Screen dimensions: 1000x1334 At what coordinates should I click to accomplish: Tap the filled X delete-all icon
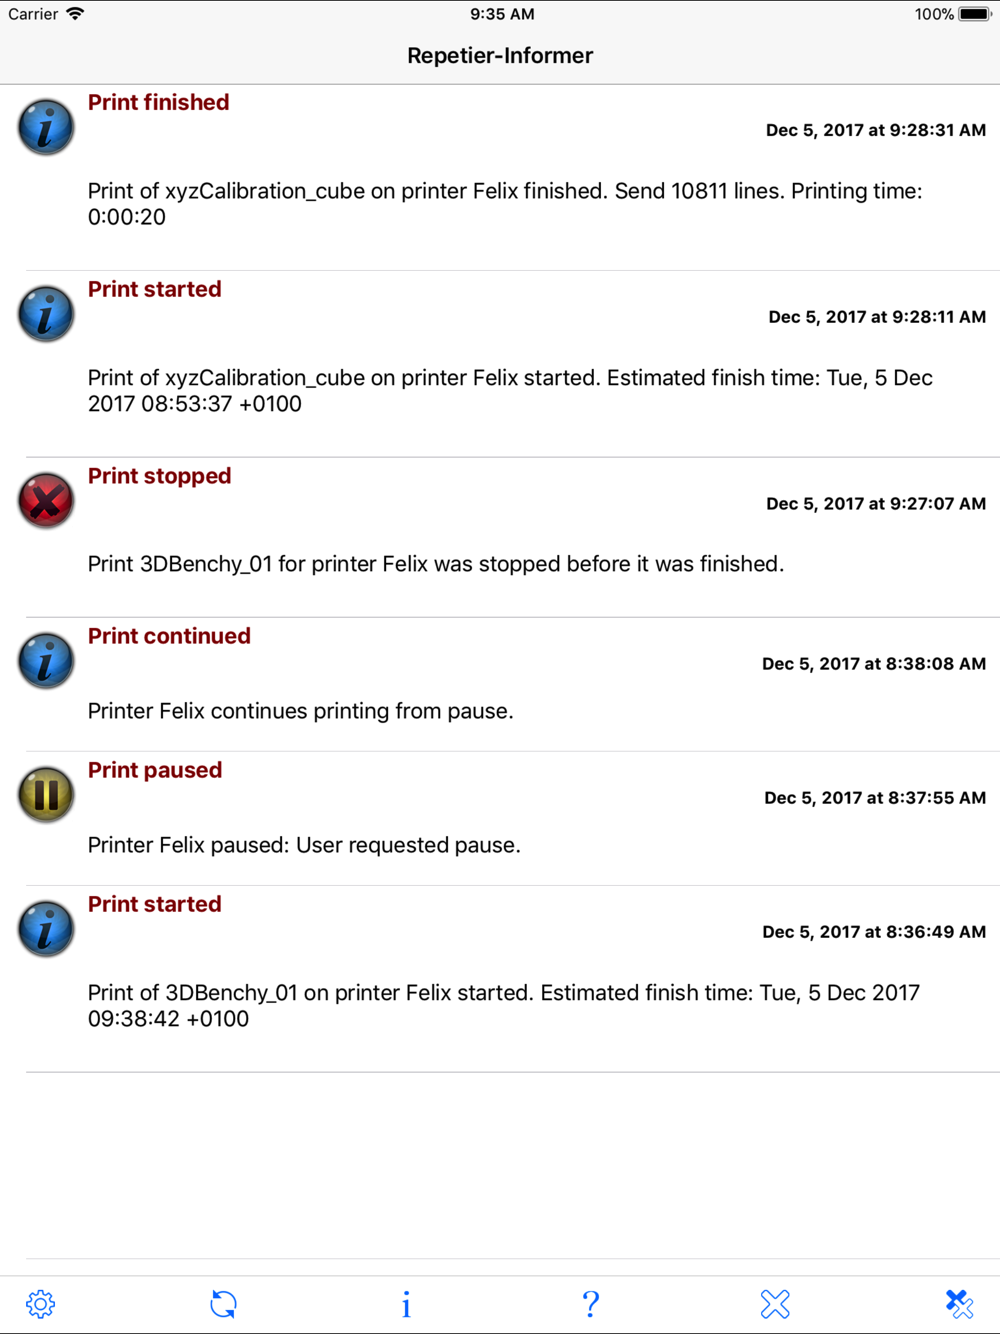pos(959,1304)
